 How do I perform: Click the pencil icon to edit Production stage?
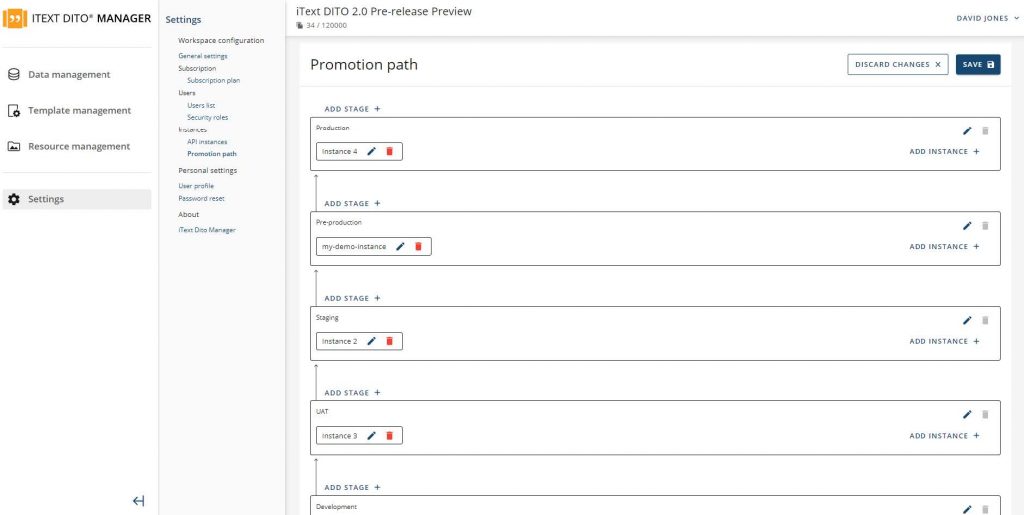[967, 131]
